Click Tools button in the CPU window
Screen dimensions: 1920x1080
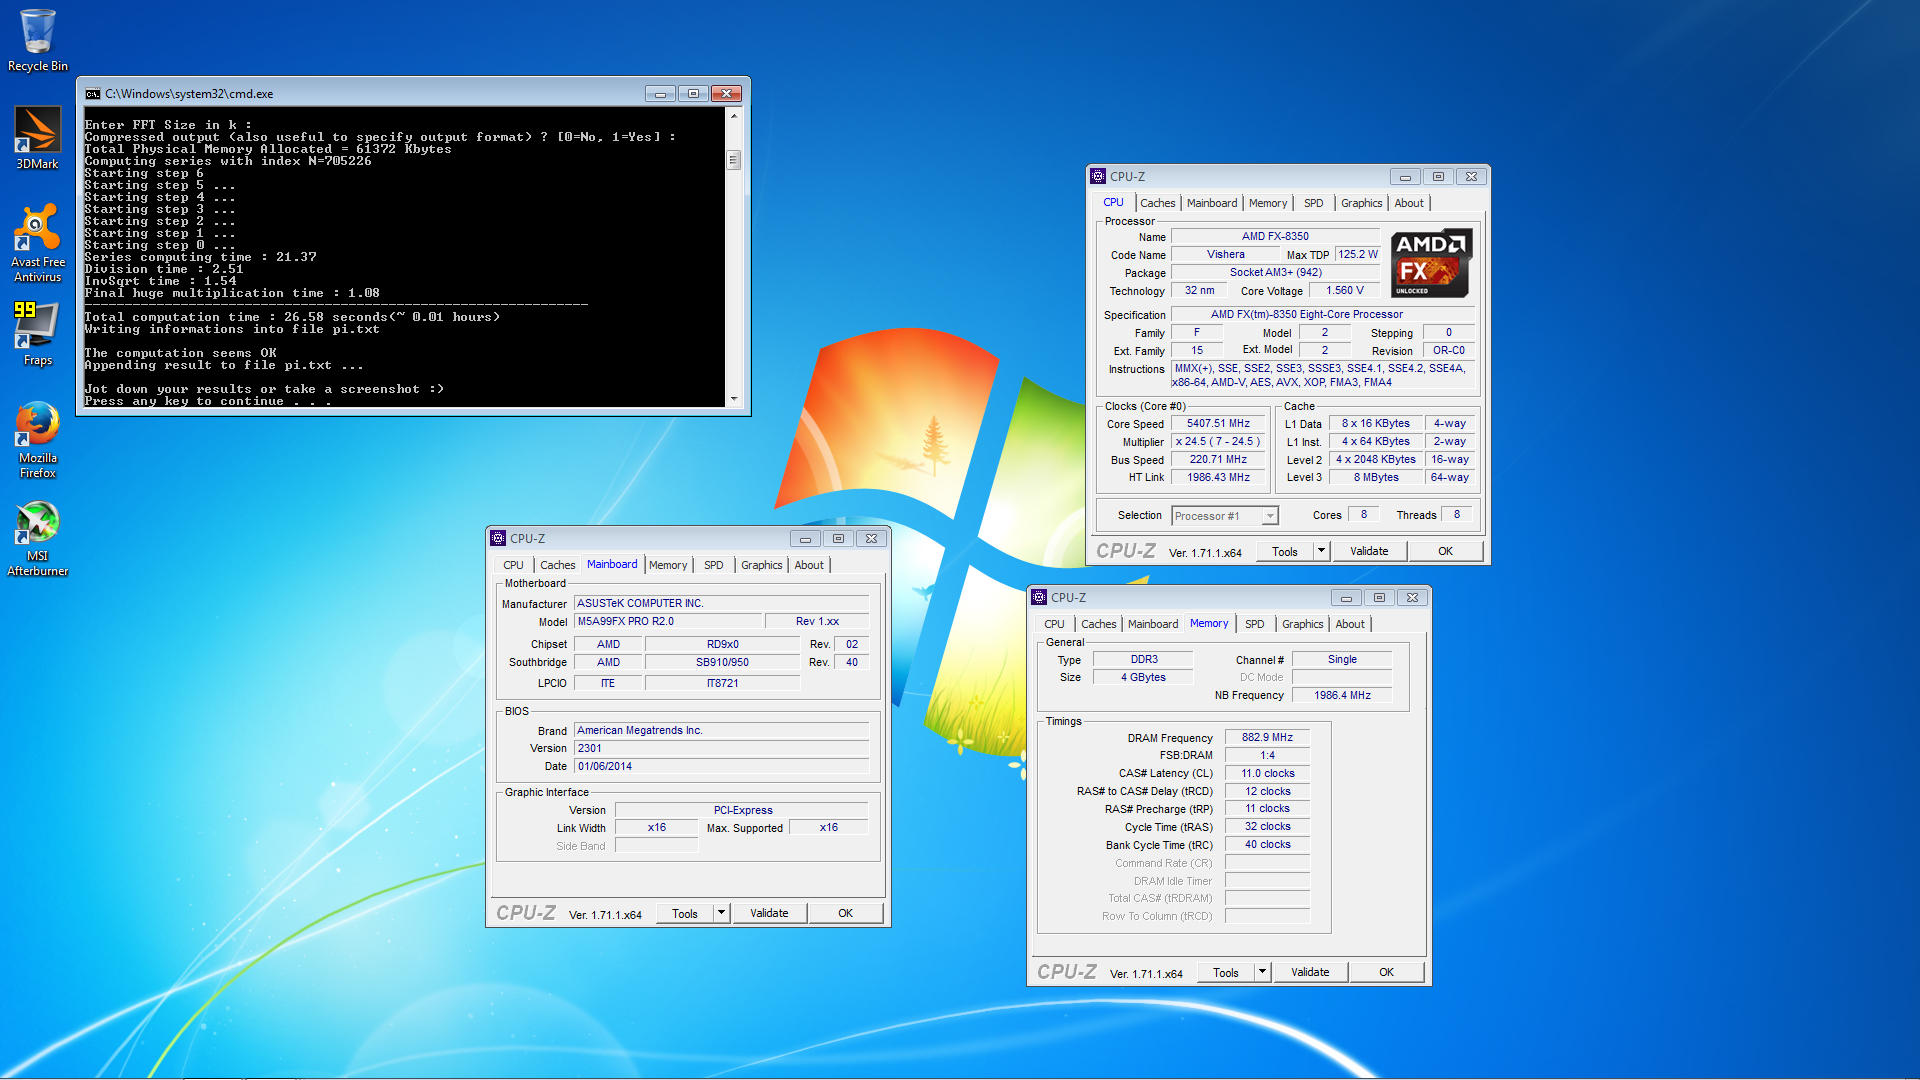click(1285, 551)
